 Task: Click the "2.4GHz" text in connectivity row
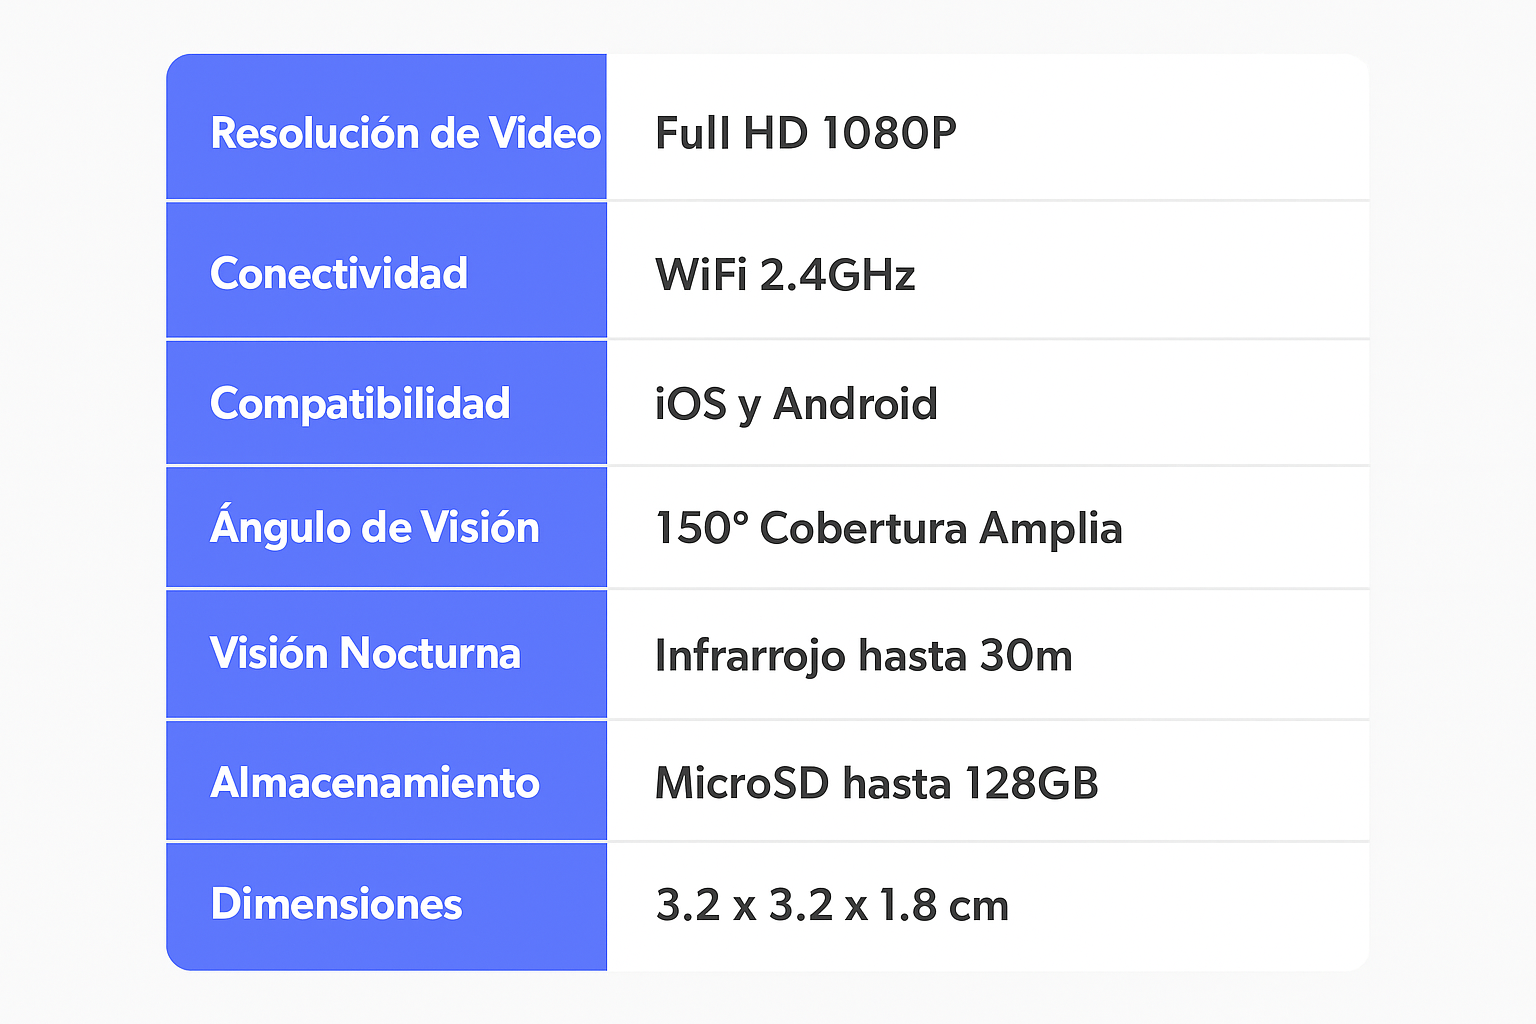[837, 275]
